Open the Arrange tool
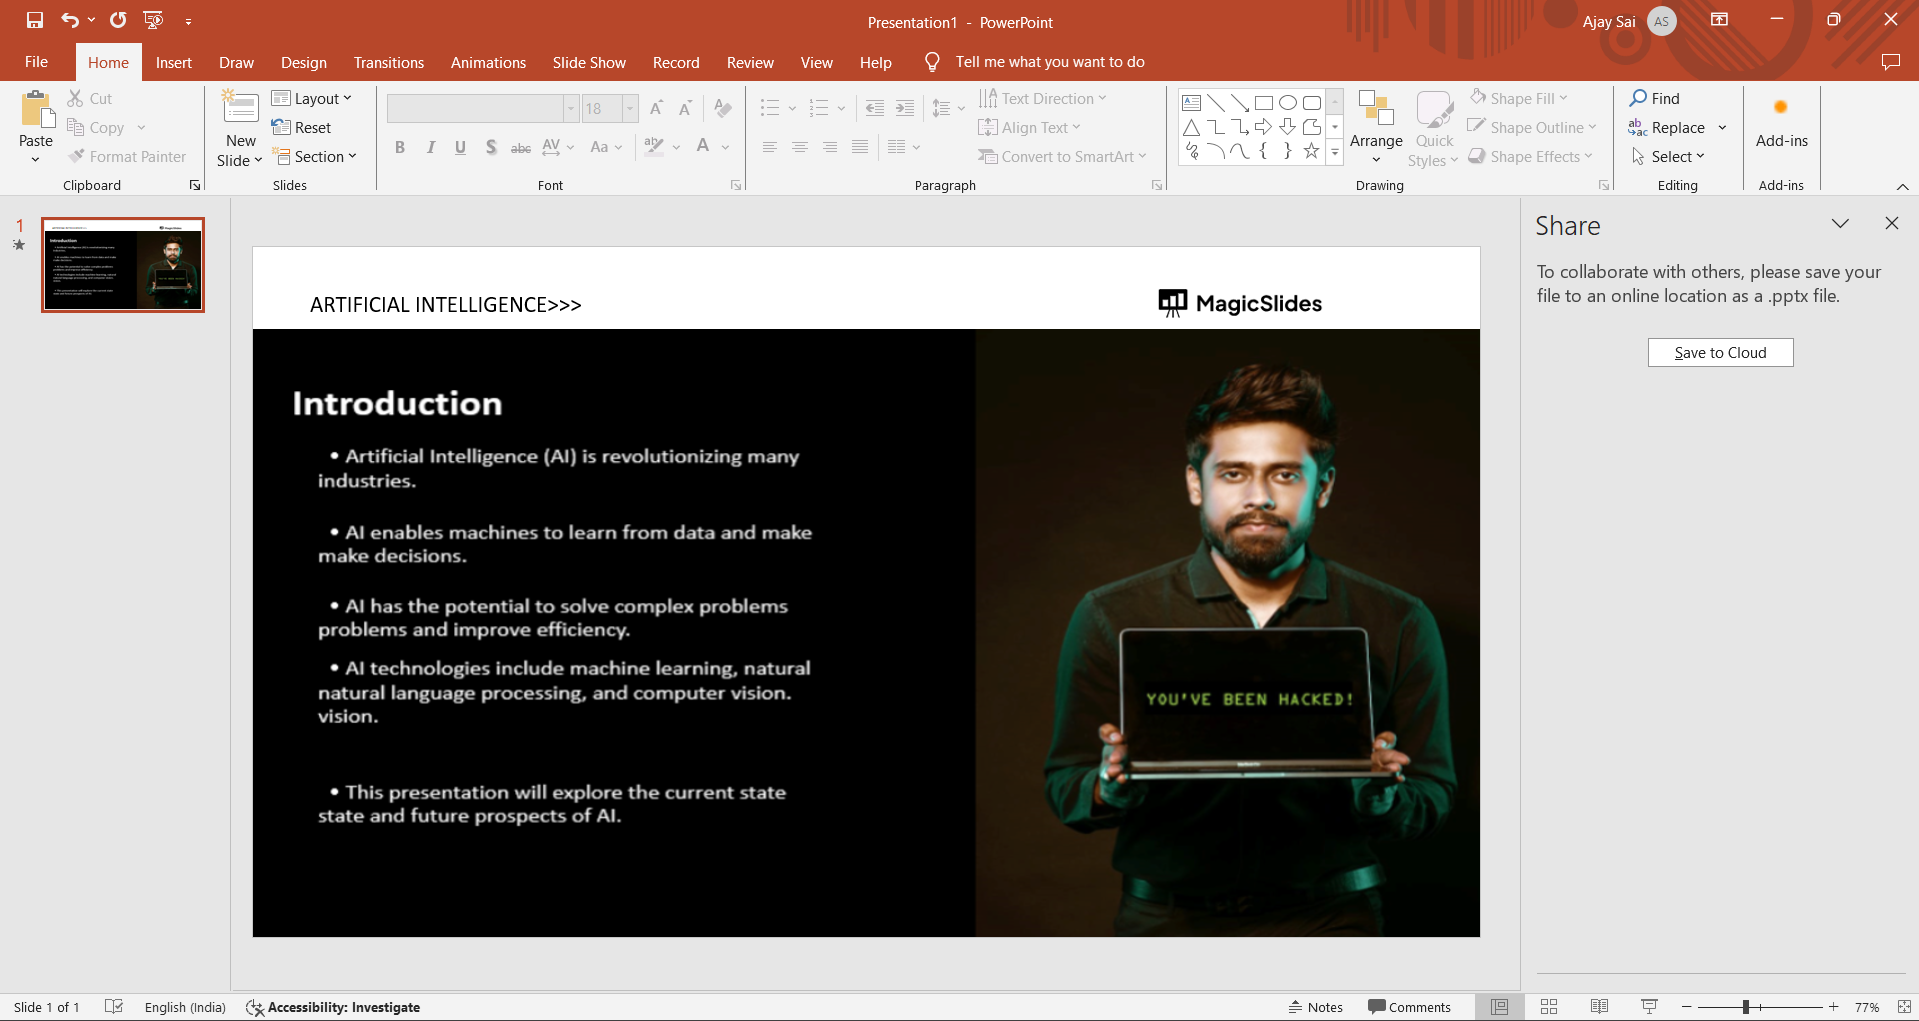The width and height of the screenshot is (1919, 1021). tap(1376, 128)
